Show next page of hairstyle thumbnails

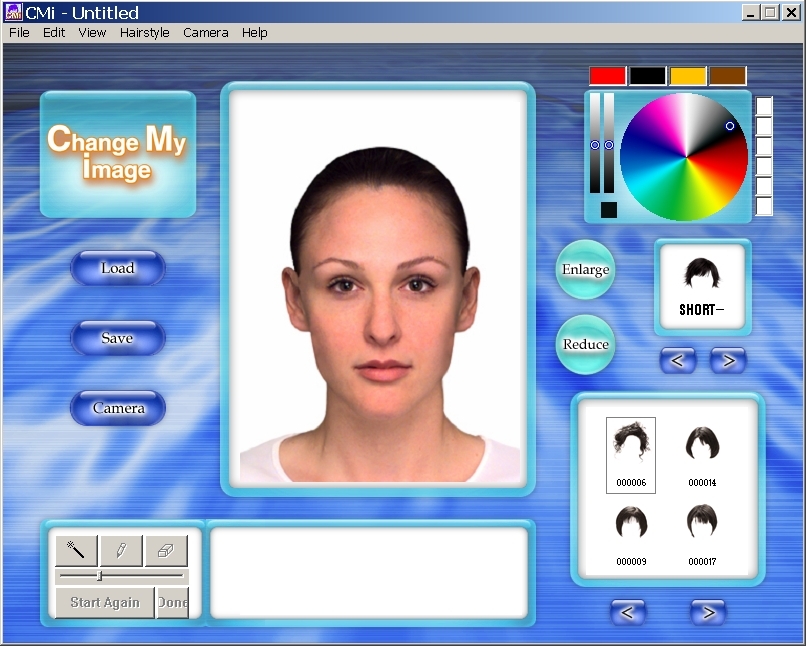708,612
